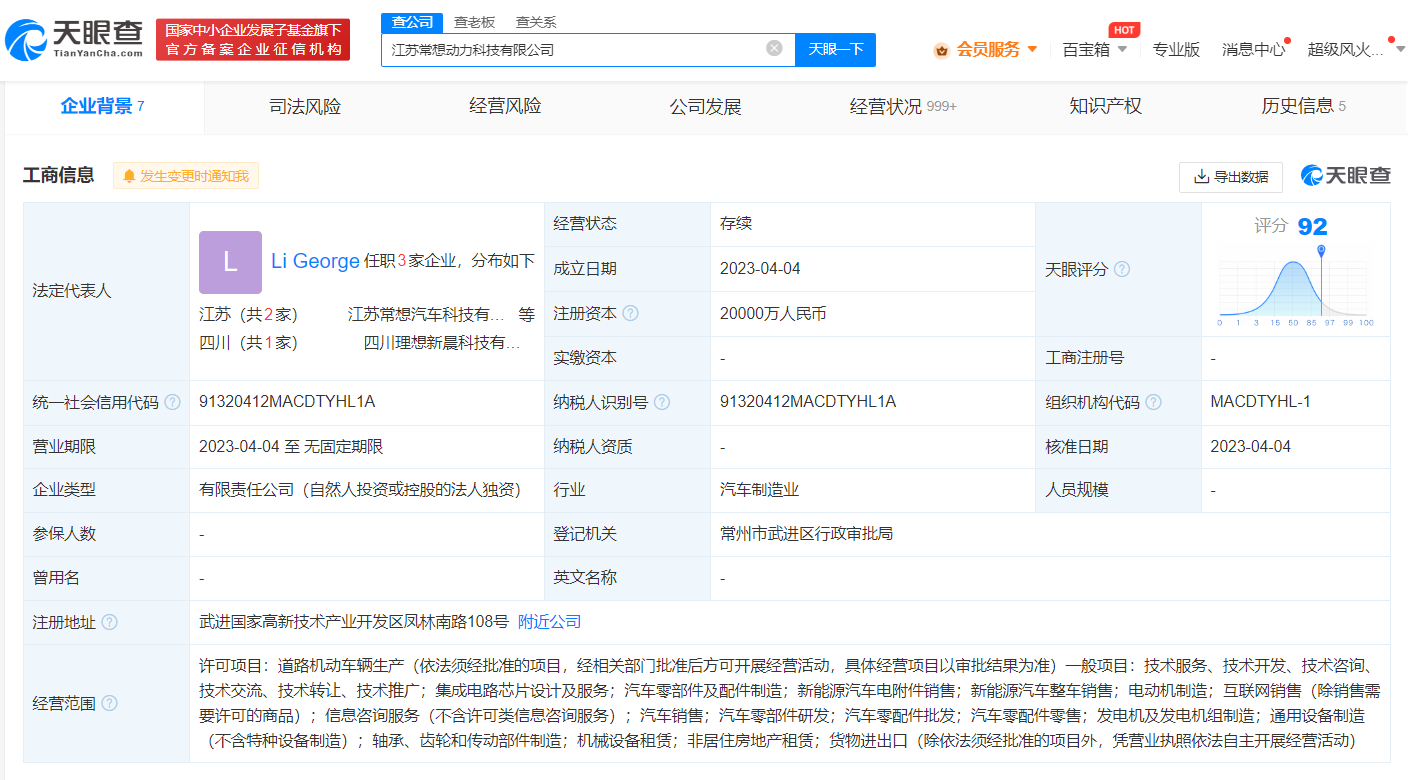1408x780 pixels.
Task: Click the score value 92
Action: pos(1312,227)
